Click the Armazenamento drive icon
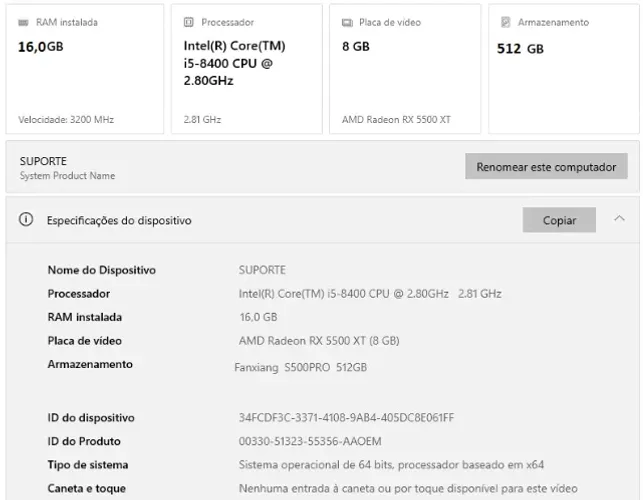Screen dimensions: 643x500 tap(505, 22)
